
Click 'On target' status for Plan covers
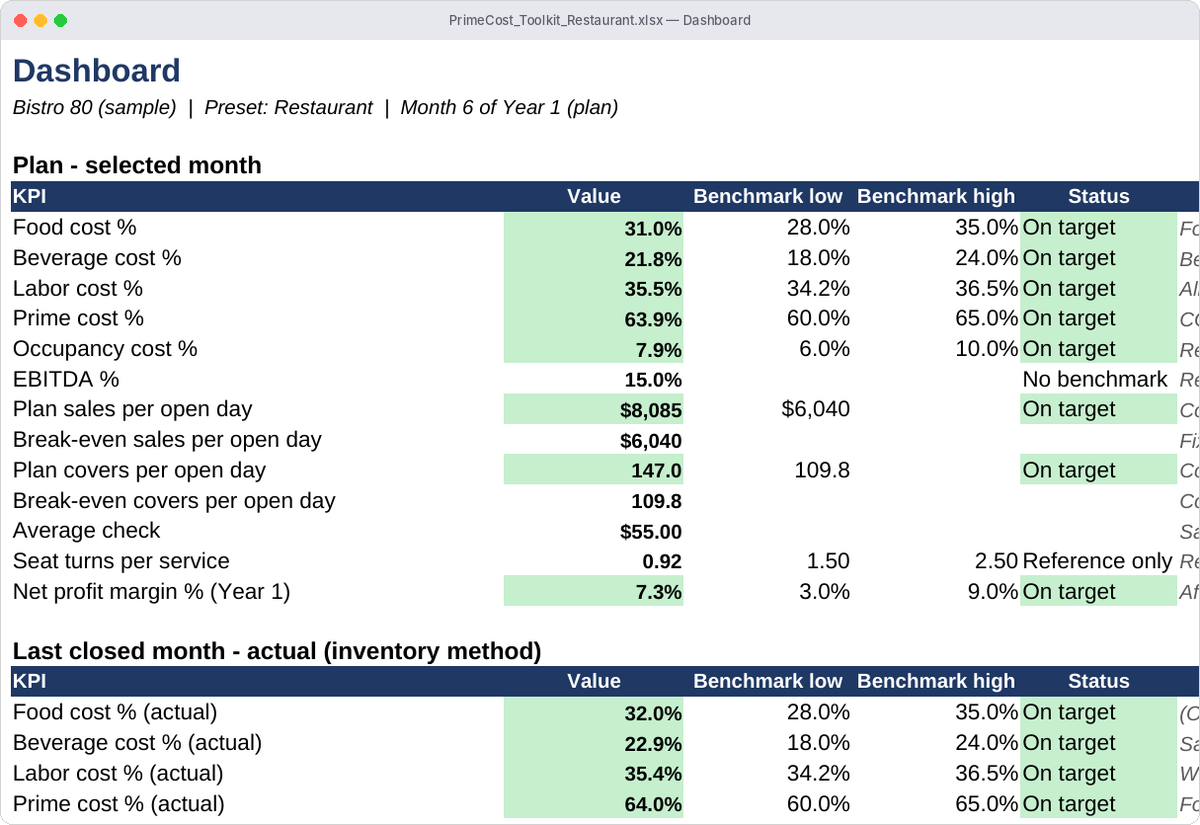point(1098,471)
